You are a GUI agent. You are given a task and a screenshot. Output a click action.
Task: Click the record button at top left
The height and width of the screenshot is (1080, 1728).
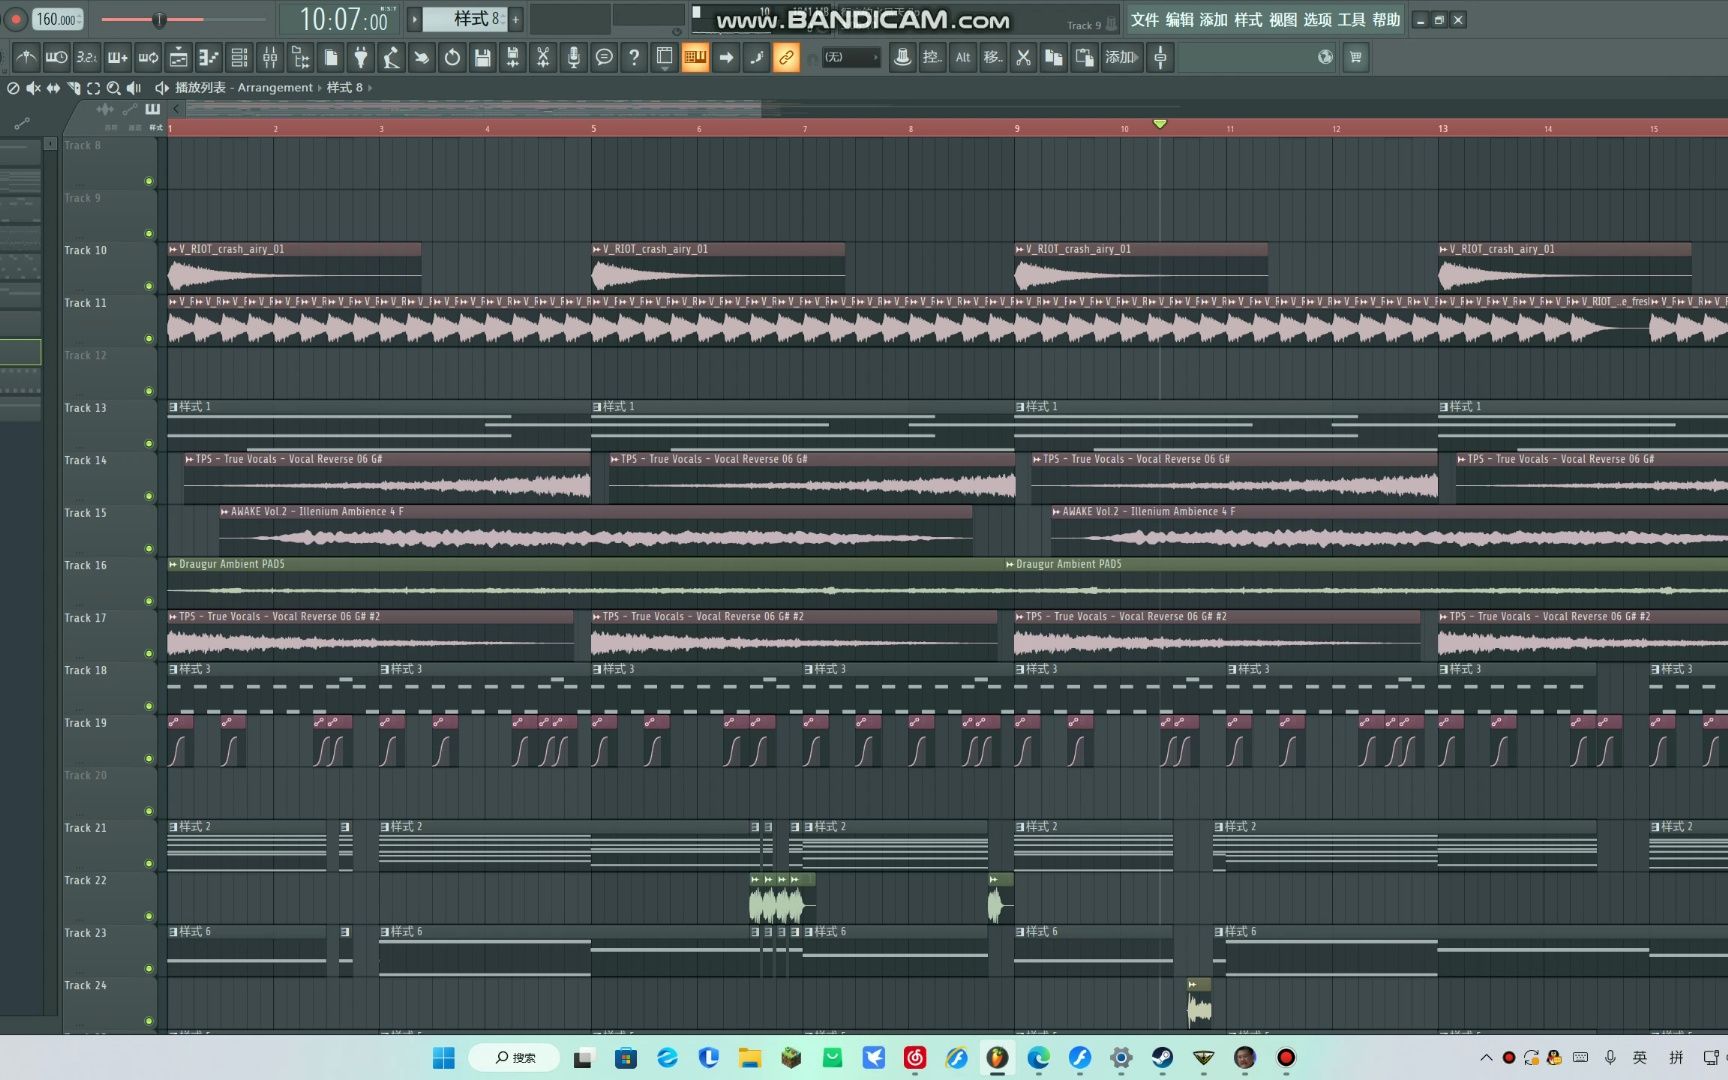click(x=16, y=19)
